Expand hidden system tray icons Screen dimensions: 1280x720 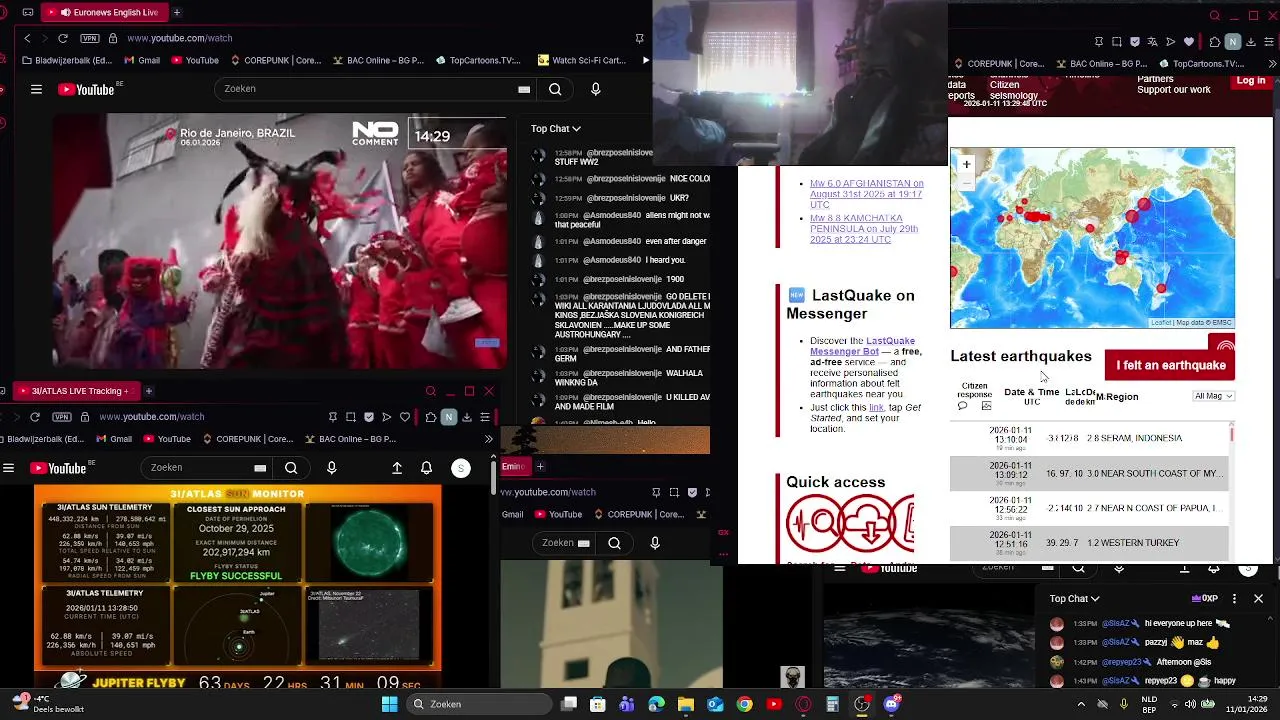(1081, 704)
